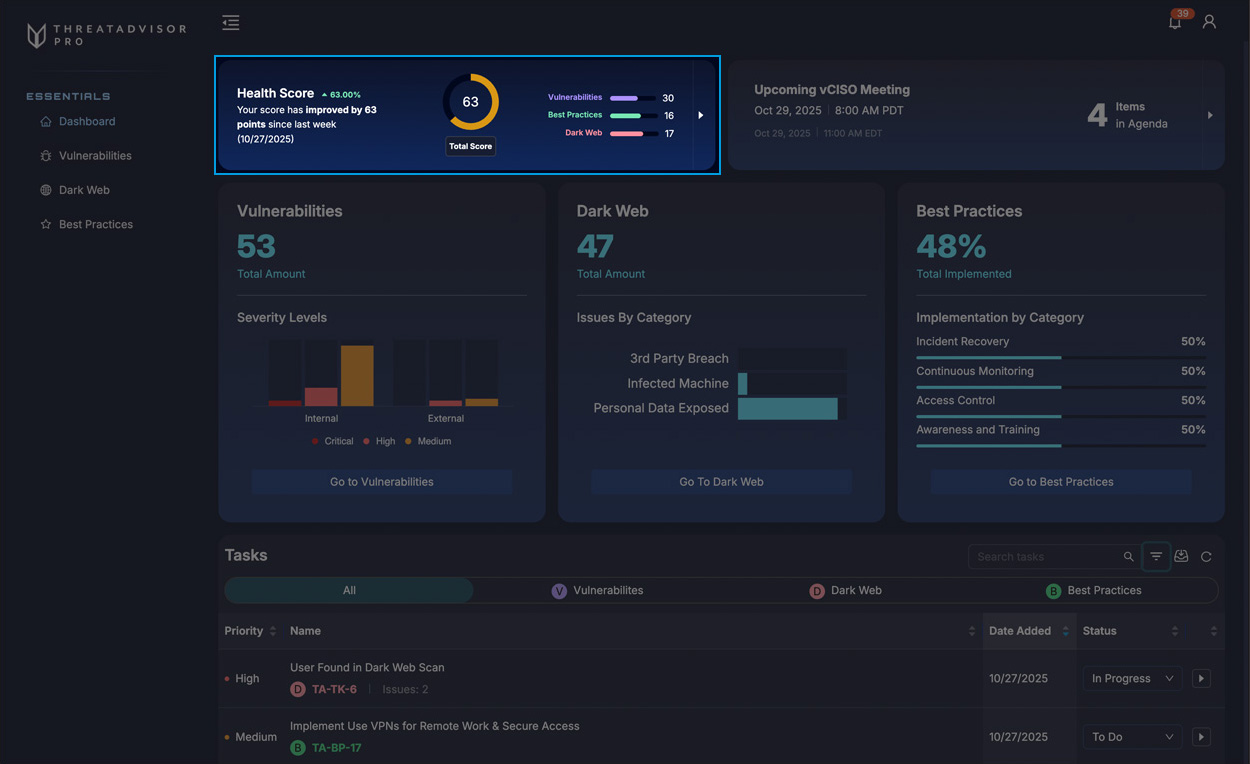Click the Go to Vulnerabilities button
This screenshot has height=764, width=1250.
pos(381,482)
